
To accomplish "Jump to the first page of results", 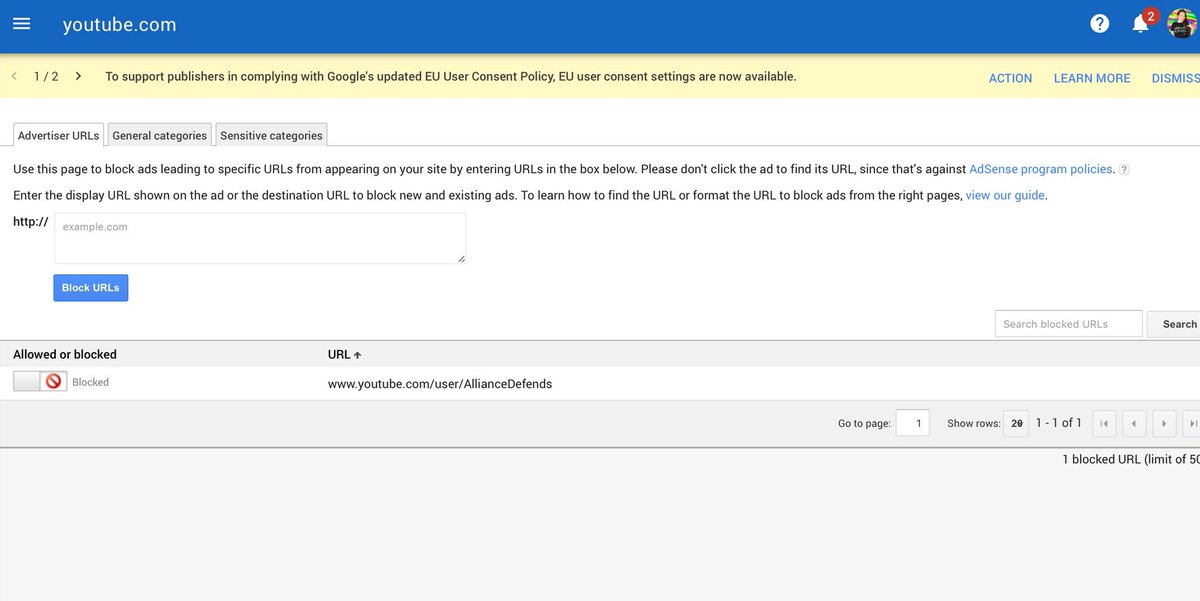I will (1104, 423).
